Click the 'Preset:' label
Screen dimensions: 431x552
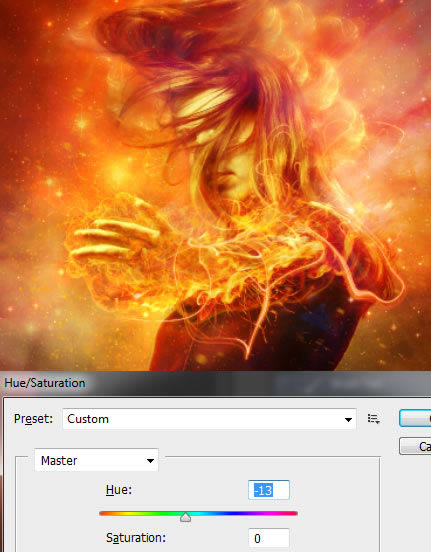33,419
